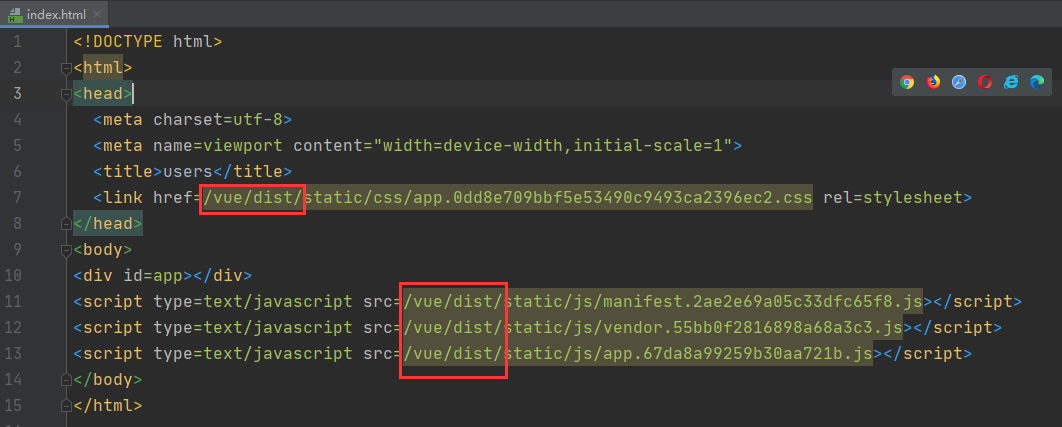Click line number 11 in gutter
Viewport: 1062px width, 427px height.
coord(14,302)
